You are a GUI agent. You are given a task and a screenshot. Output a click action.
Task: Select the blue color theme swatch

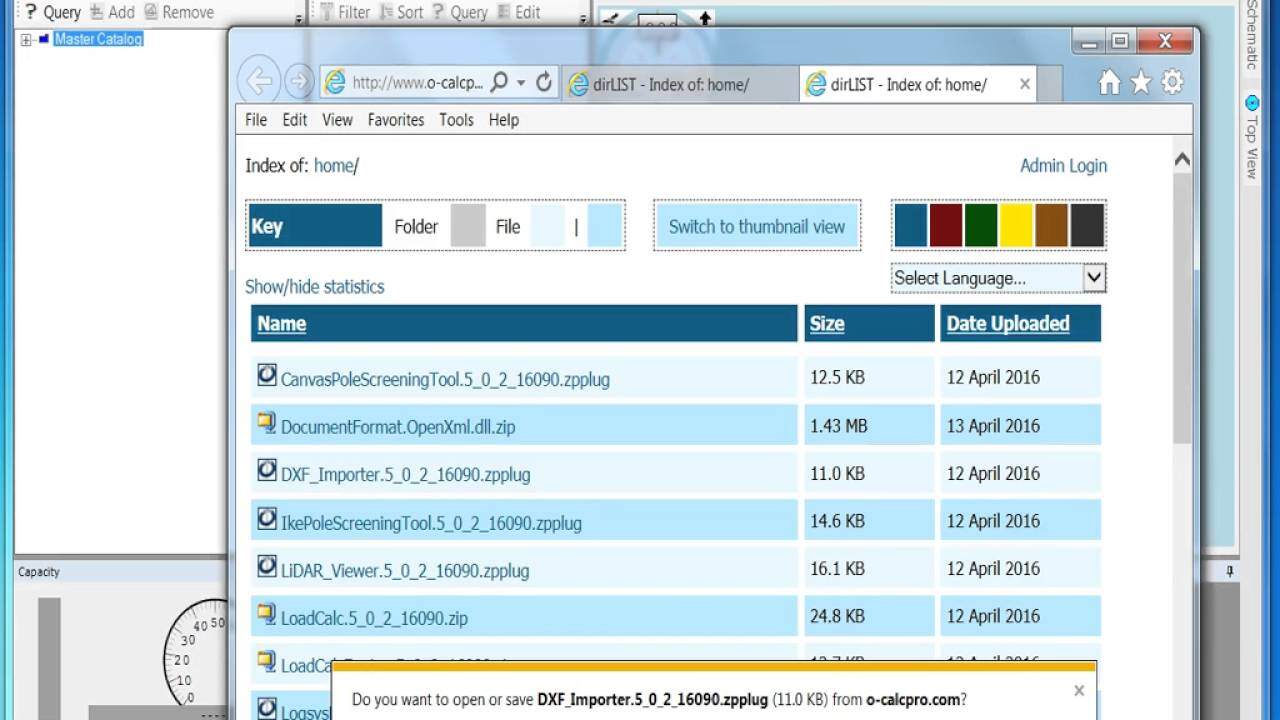pos(910,225)
